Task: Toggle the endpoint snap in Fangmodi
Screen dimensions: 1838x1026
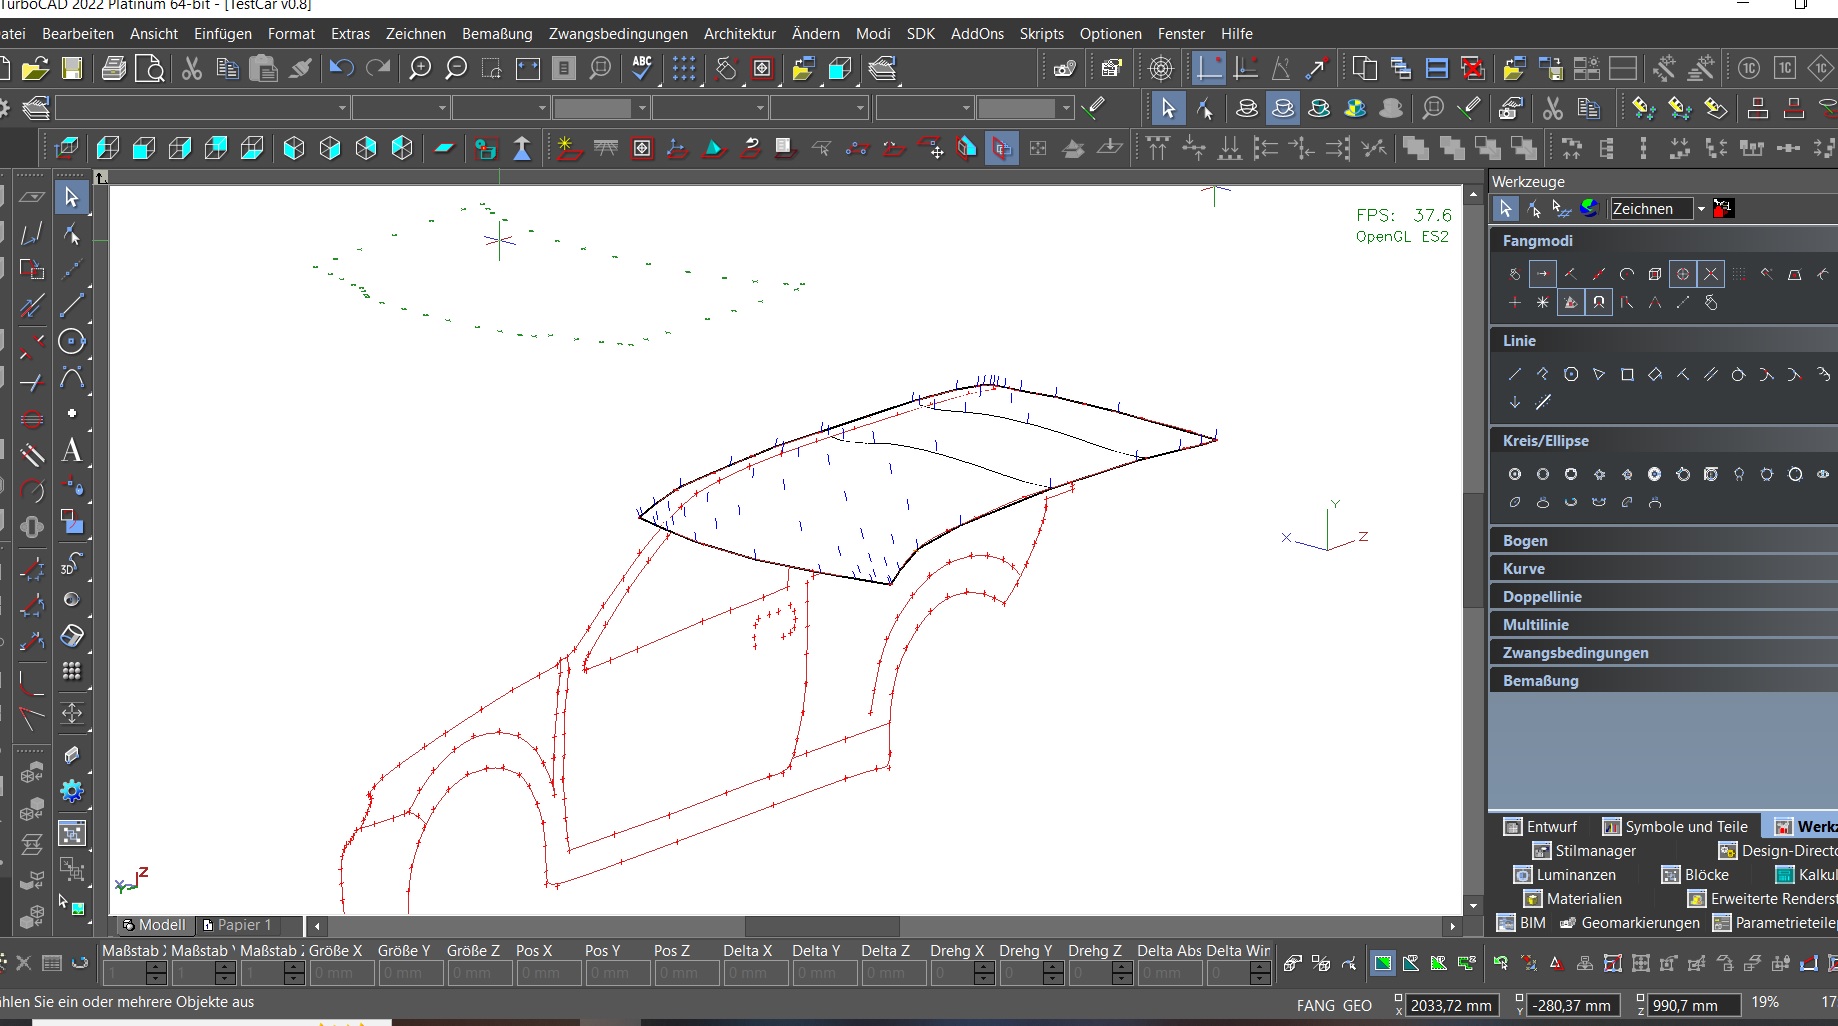Action: coord(1543,273)
